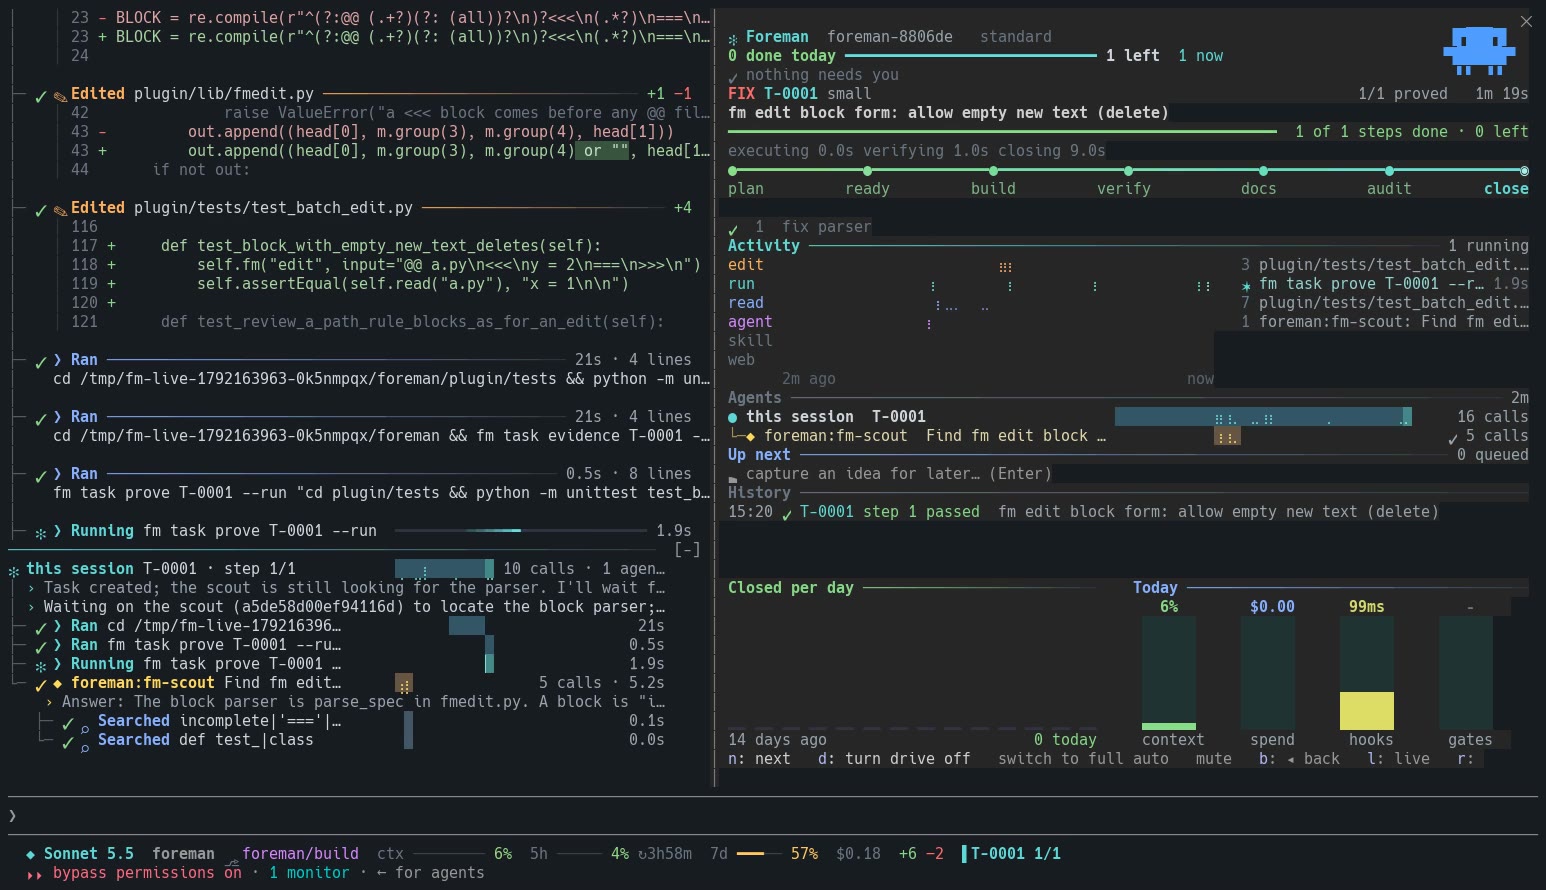The width and height of the screenshot is (1546, 890).
Task: Toggle drive off via the 'd: turn drive off' hint
Action: pyautogui.click(x=894, y=759)
